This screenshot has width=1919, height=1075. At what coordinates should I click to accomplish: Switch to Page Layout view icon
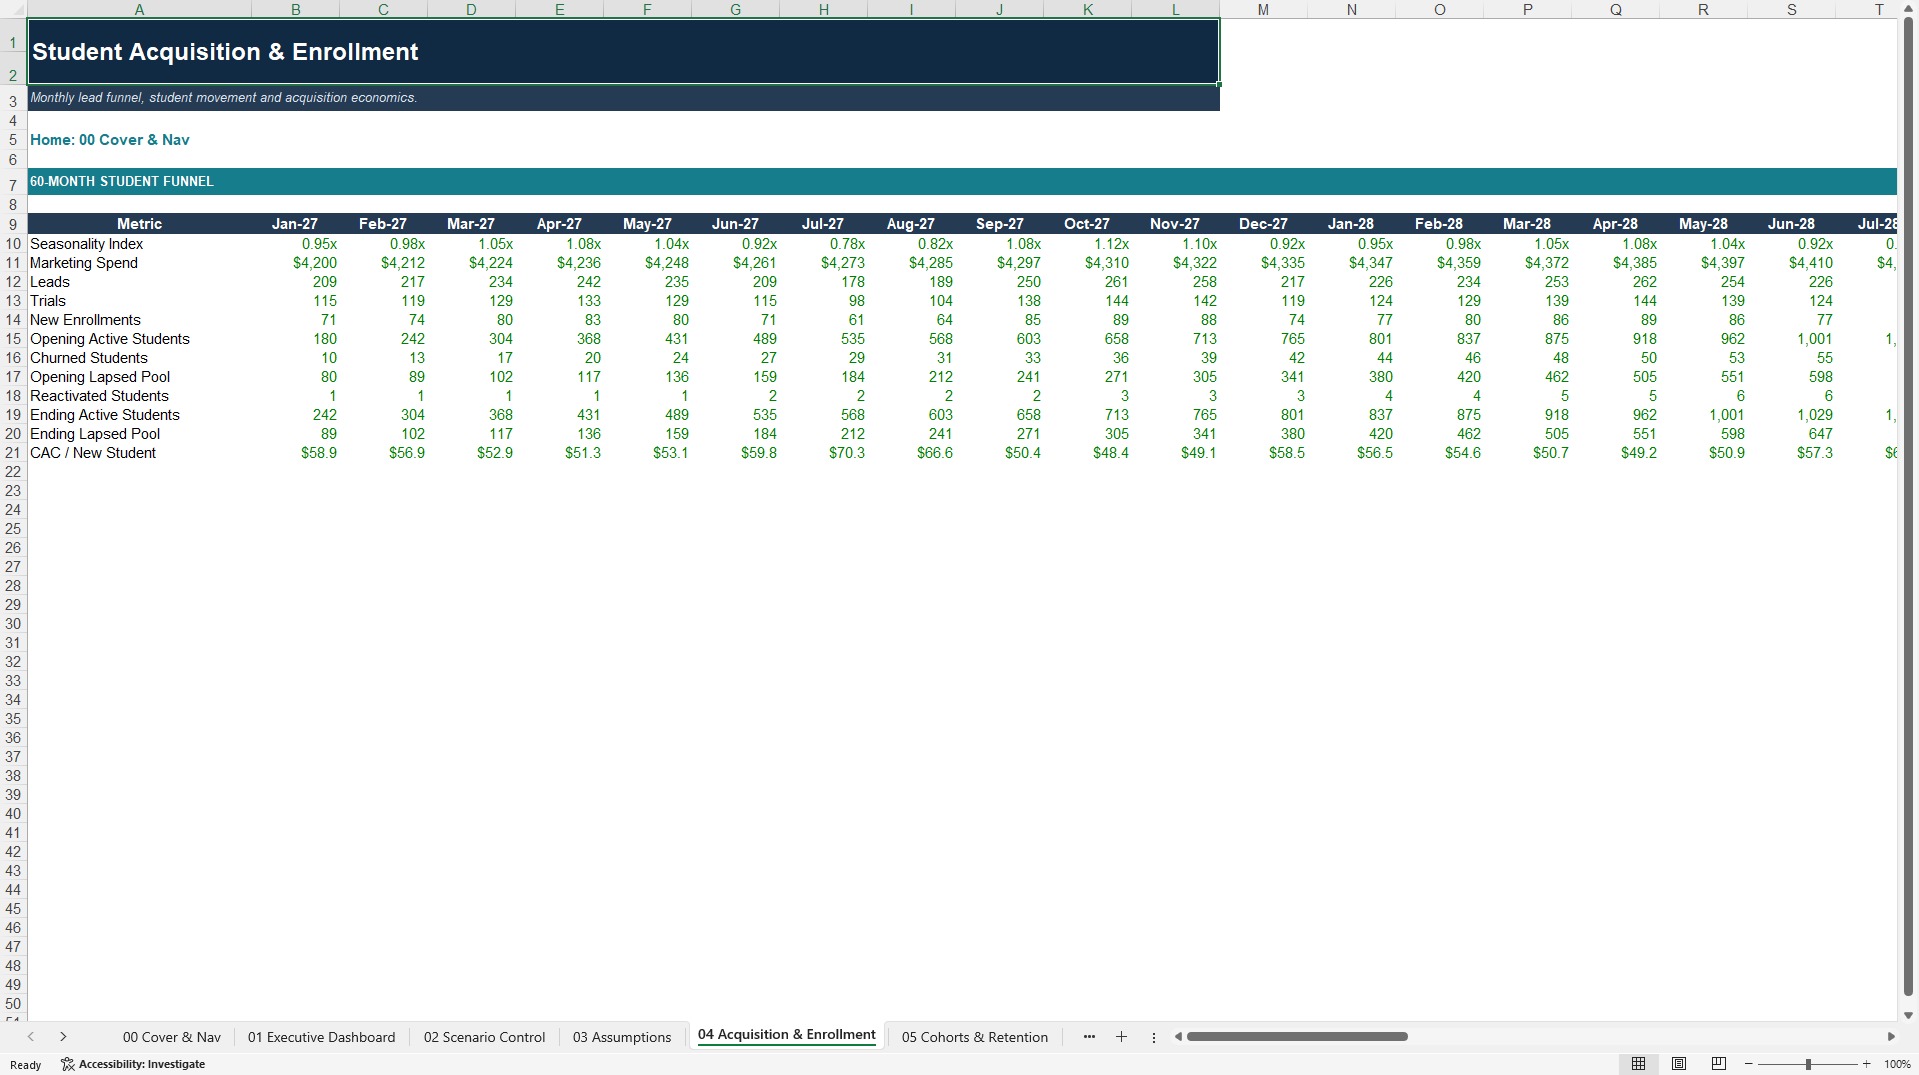(1679, 1064)
